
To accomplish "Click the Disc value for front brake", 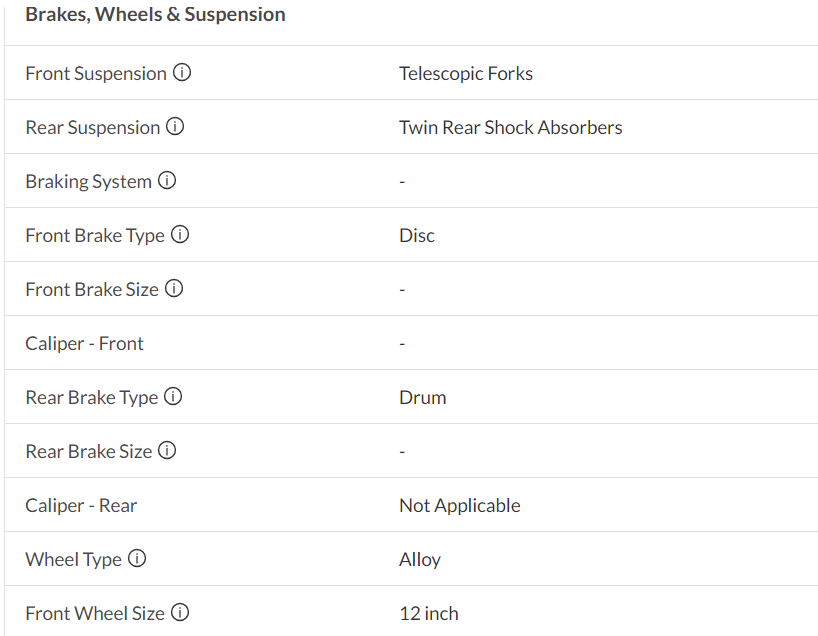I will pos(416,236).
